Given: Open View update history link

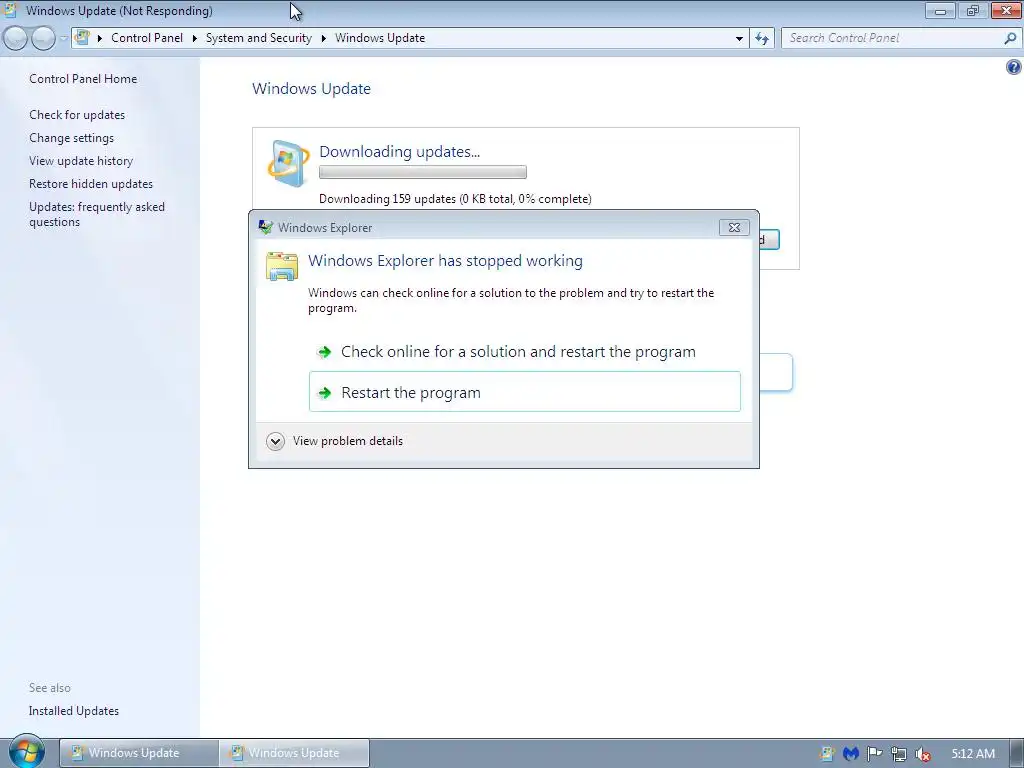Looking at the screenshot, I should coord(81,161).
